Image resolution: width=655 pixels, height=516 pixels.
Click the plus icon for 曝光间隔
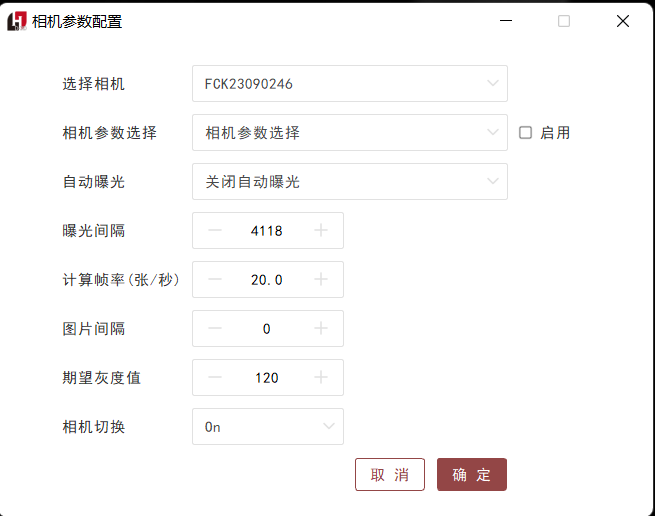click(321, 231)
